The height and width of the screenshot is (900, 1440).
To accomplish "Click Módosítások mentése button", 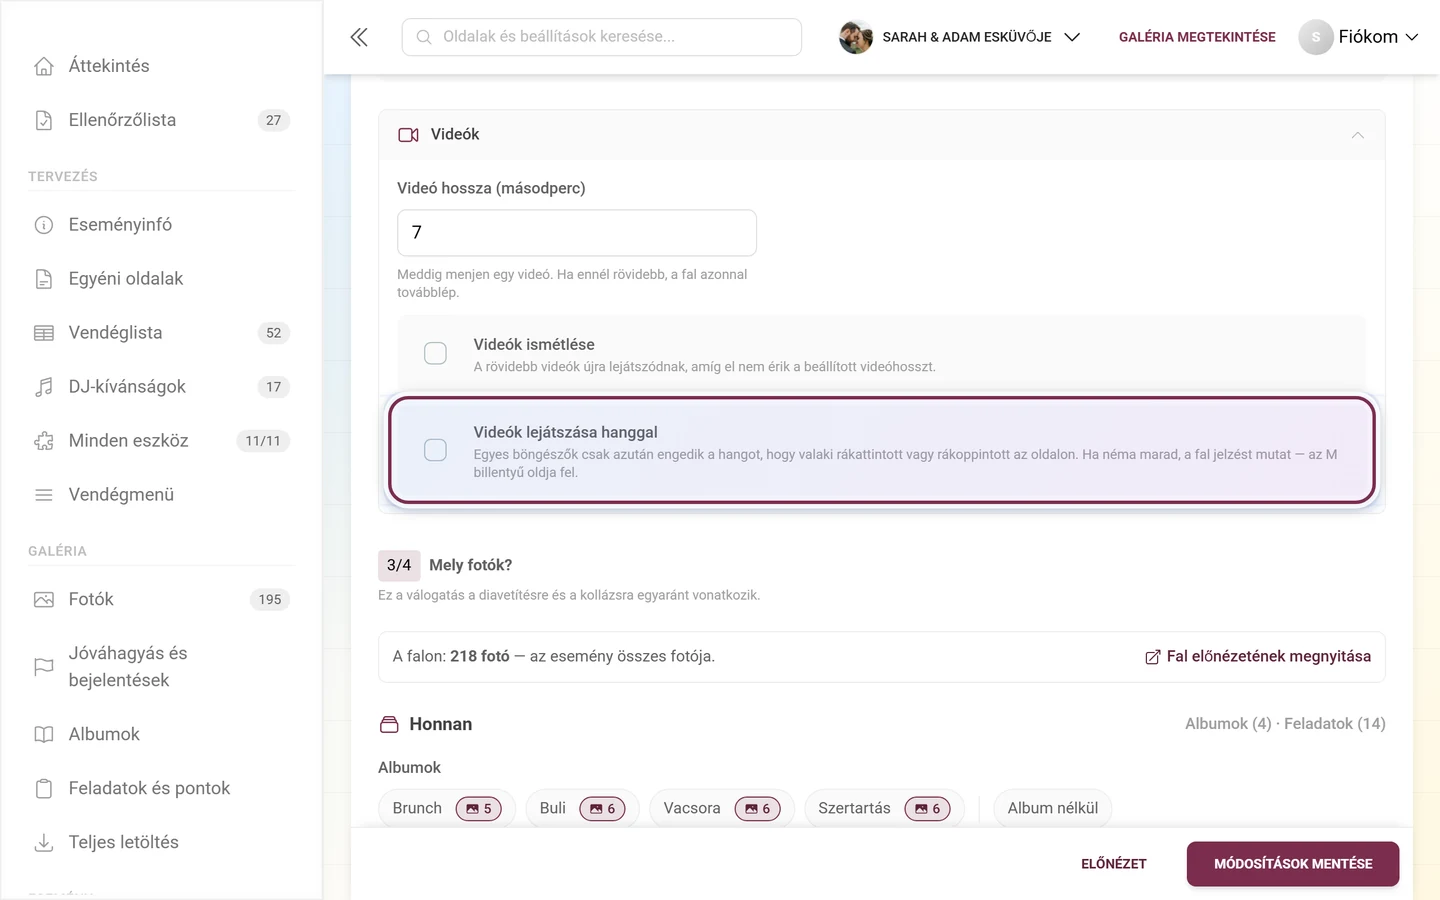I will pos(1293,864).
